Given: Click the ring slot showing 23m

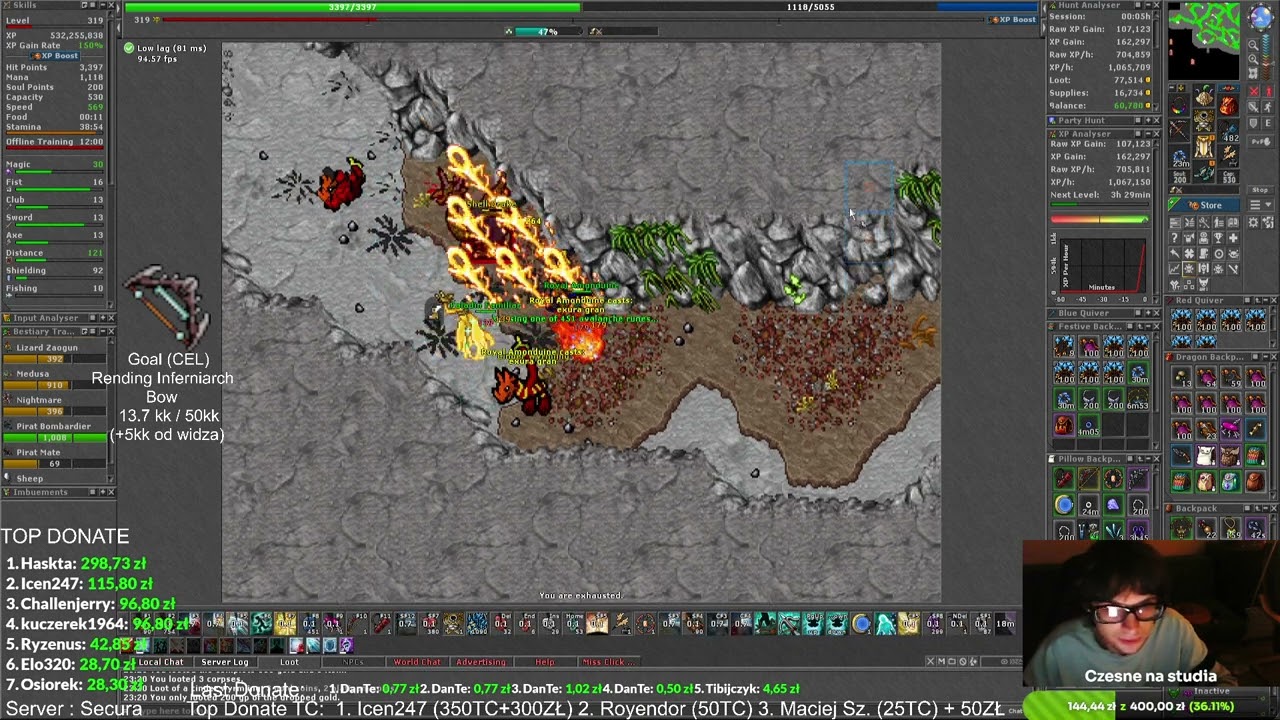Looking at the screenshot, I should (x=1179, y=158).
